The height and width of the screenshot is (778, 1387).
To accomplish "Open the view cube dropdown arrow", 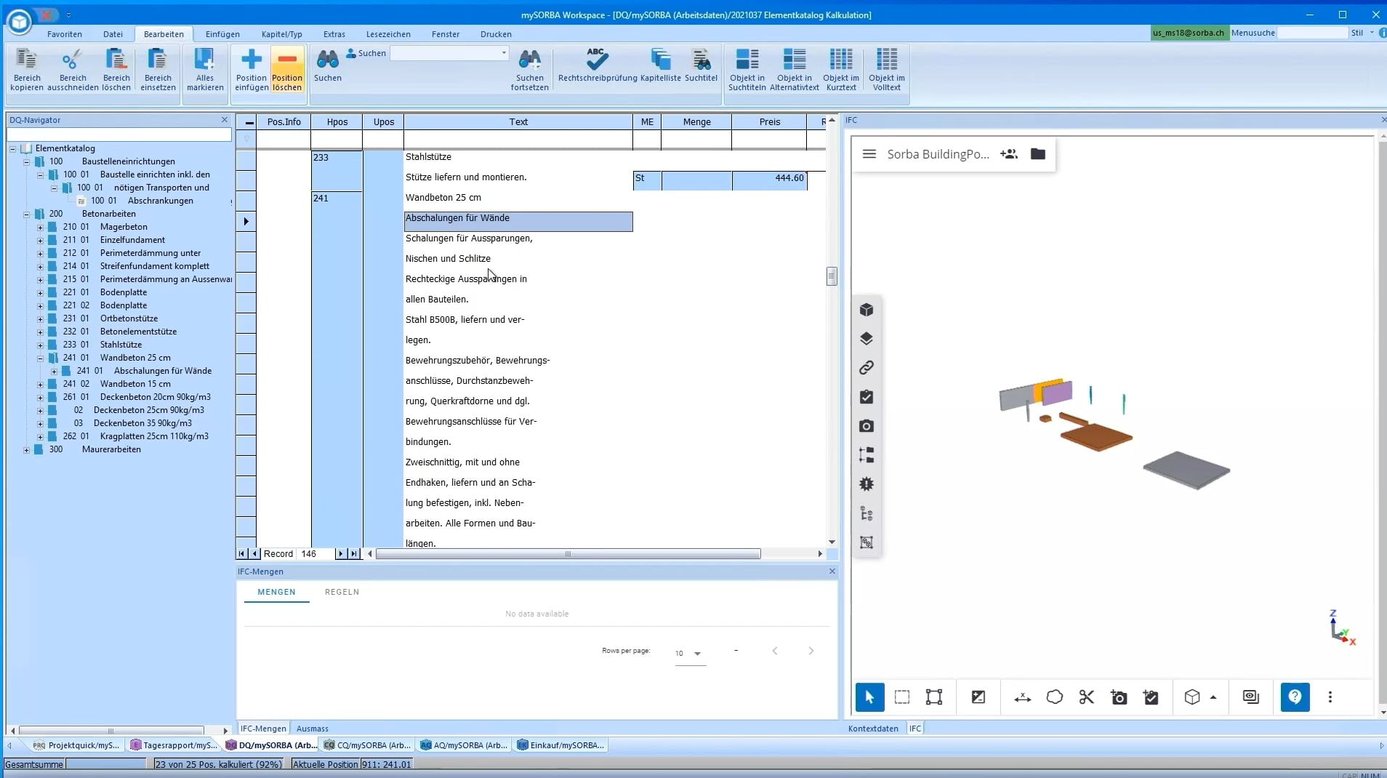I will 1213,698.
